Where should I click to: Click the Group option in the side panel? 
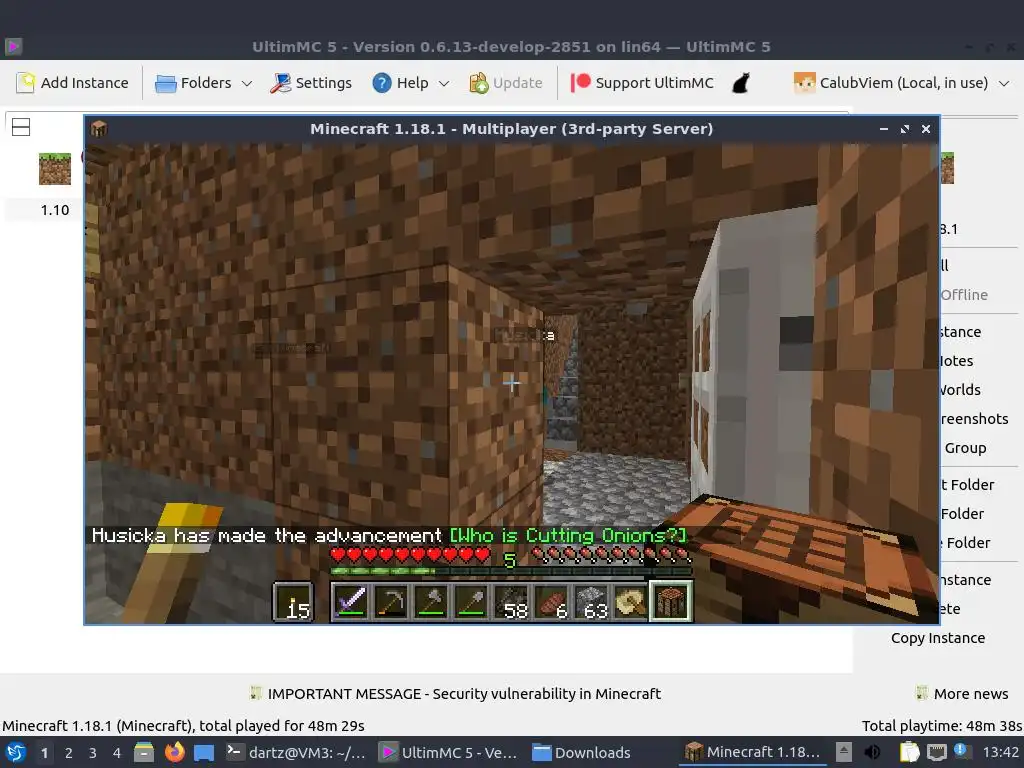tap(965, 448)
